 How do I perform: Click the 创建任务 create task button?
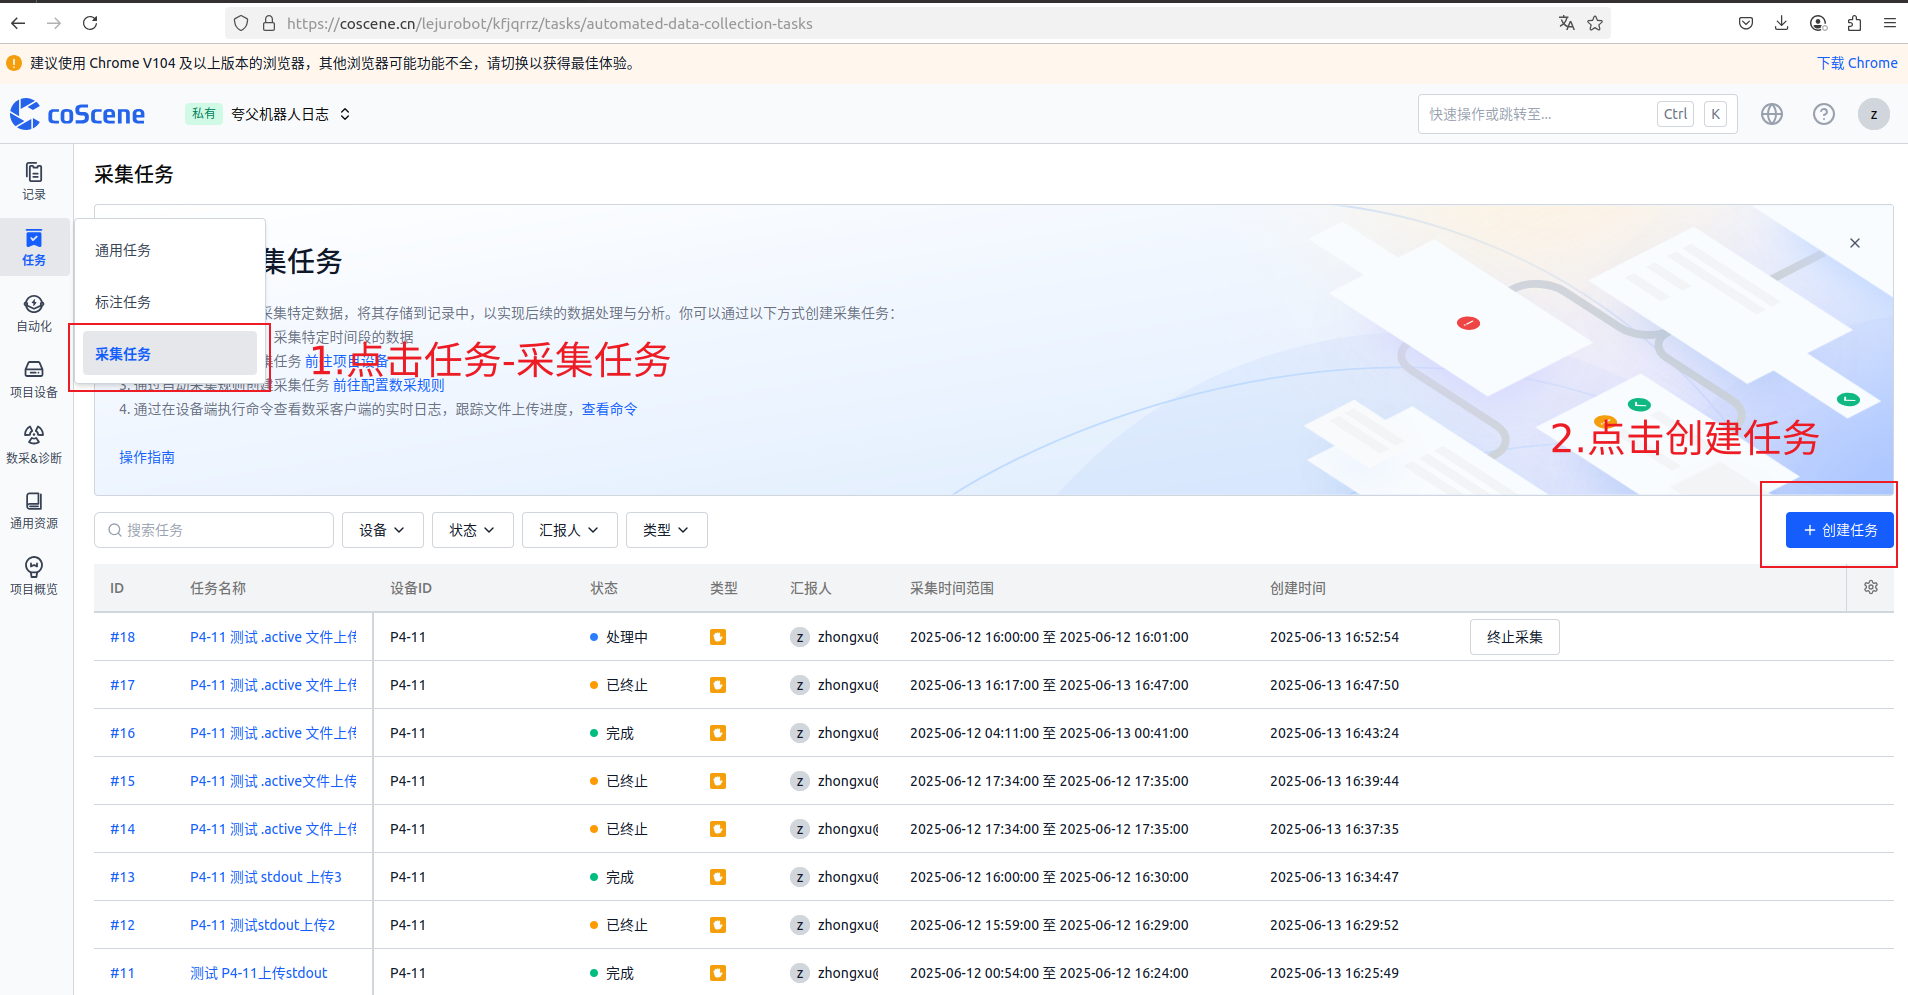click(1839, 530)
